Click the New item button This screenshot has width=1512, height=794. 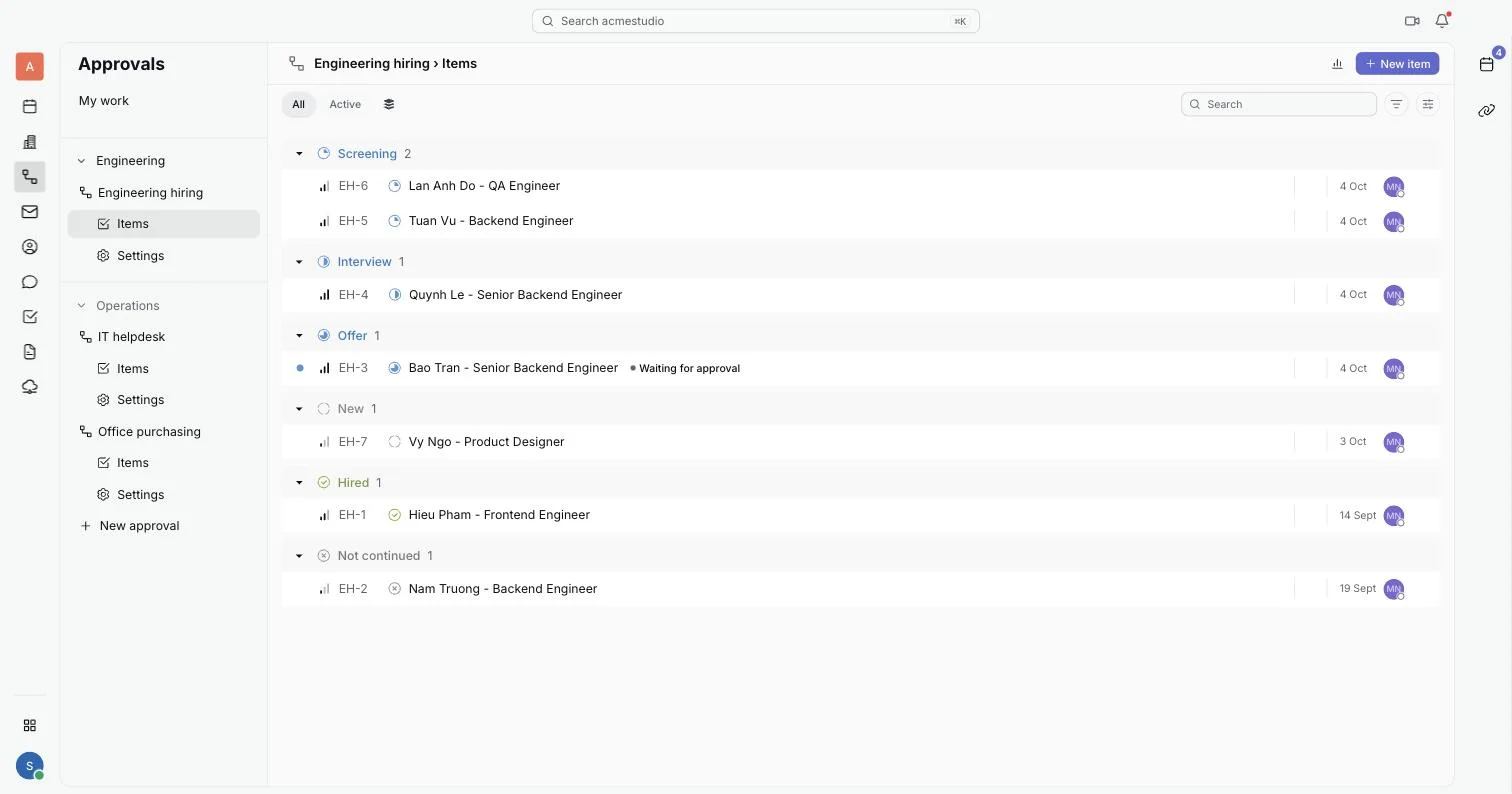click(1397, 64)
